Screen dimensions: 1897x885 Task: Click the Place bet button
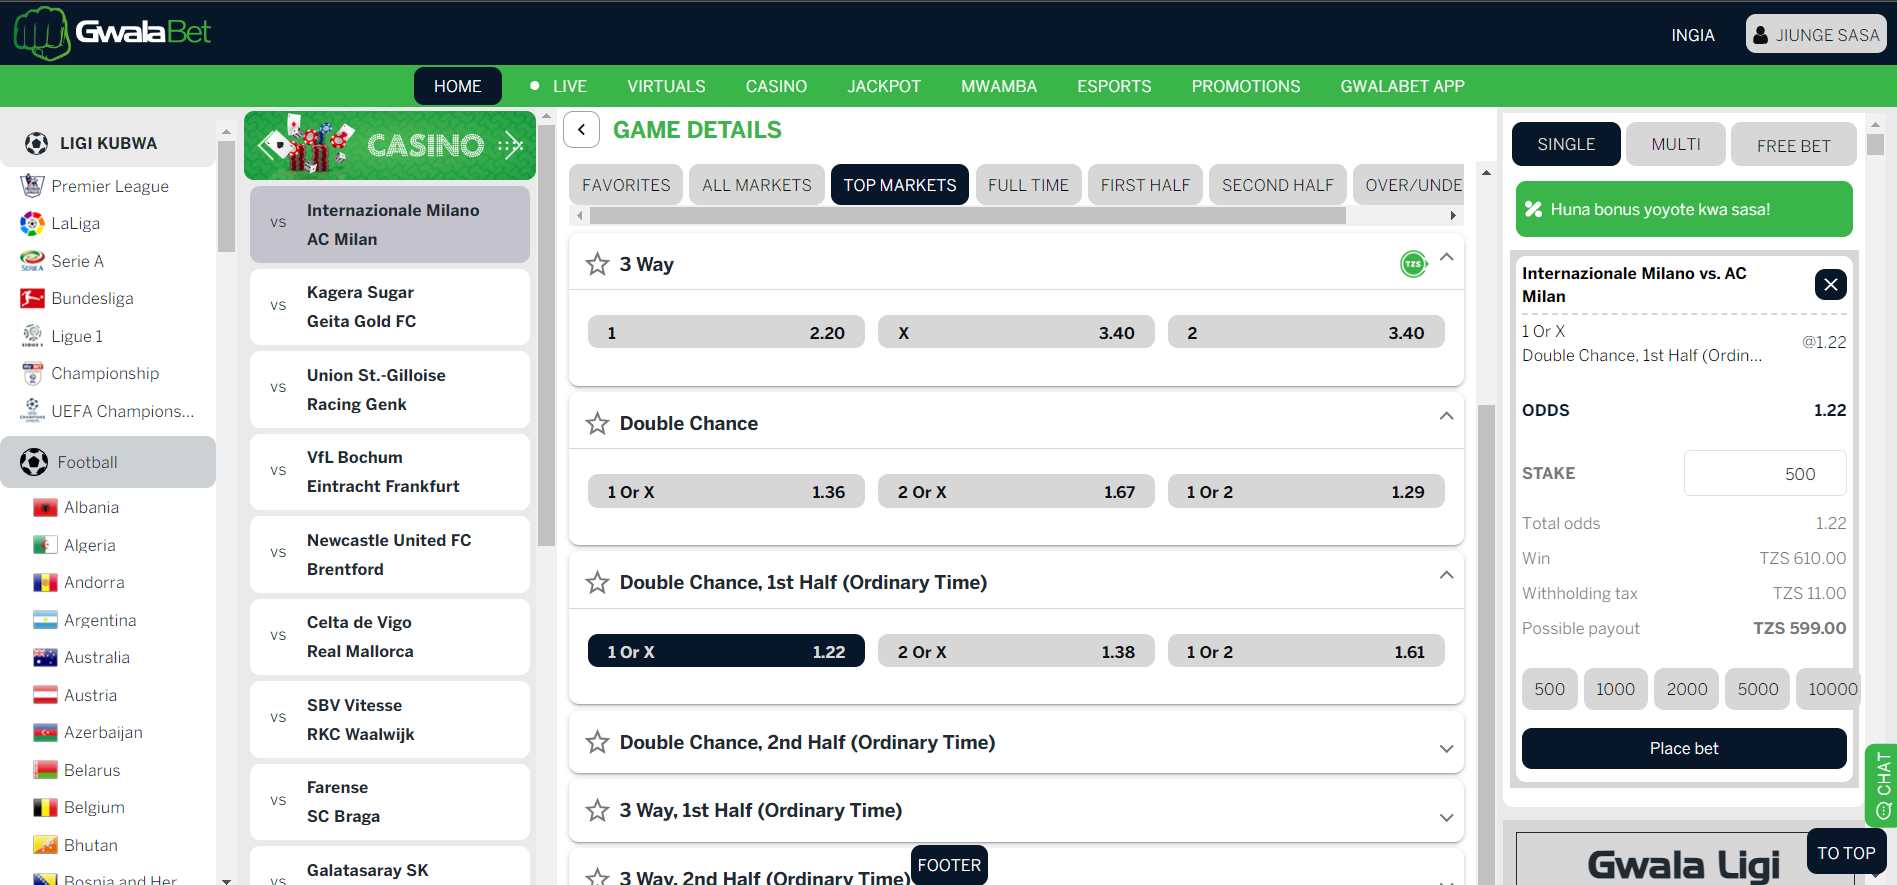(1684, 748)
